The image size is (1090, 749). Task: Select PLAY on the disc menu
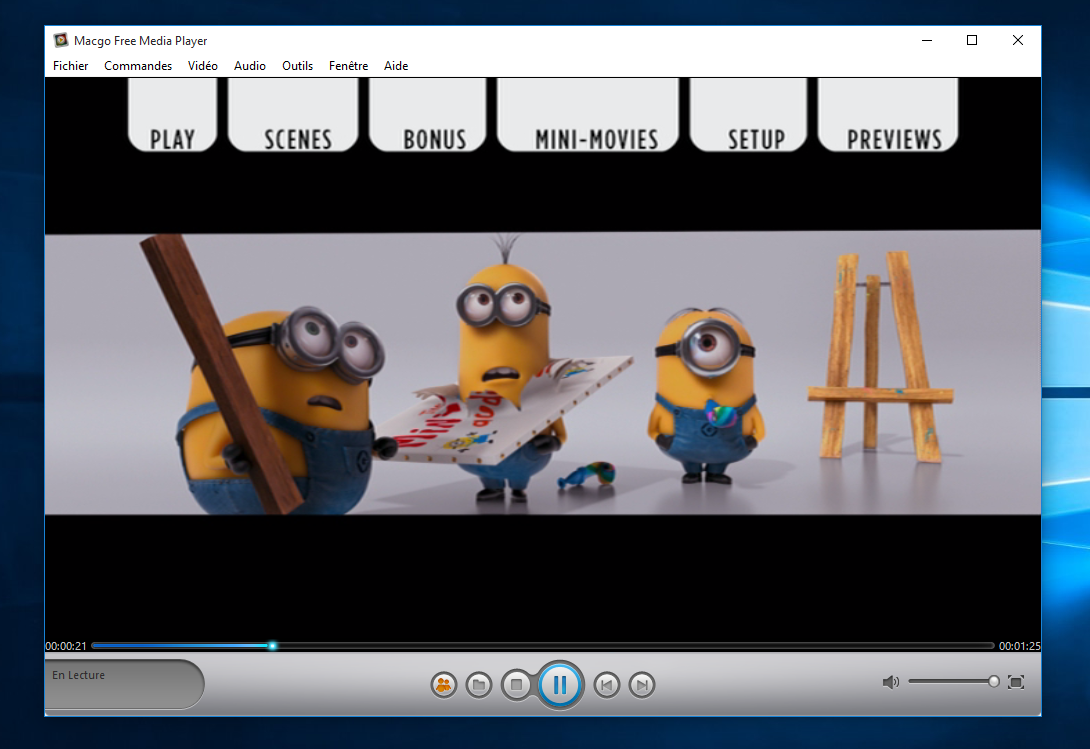pyautogui.click(x=172, y=115)
